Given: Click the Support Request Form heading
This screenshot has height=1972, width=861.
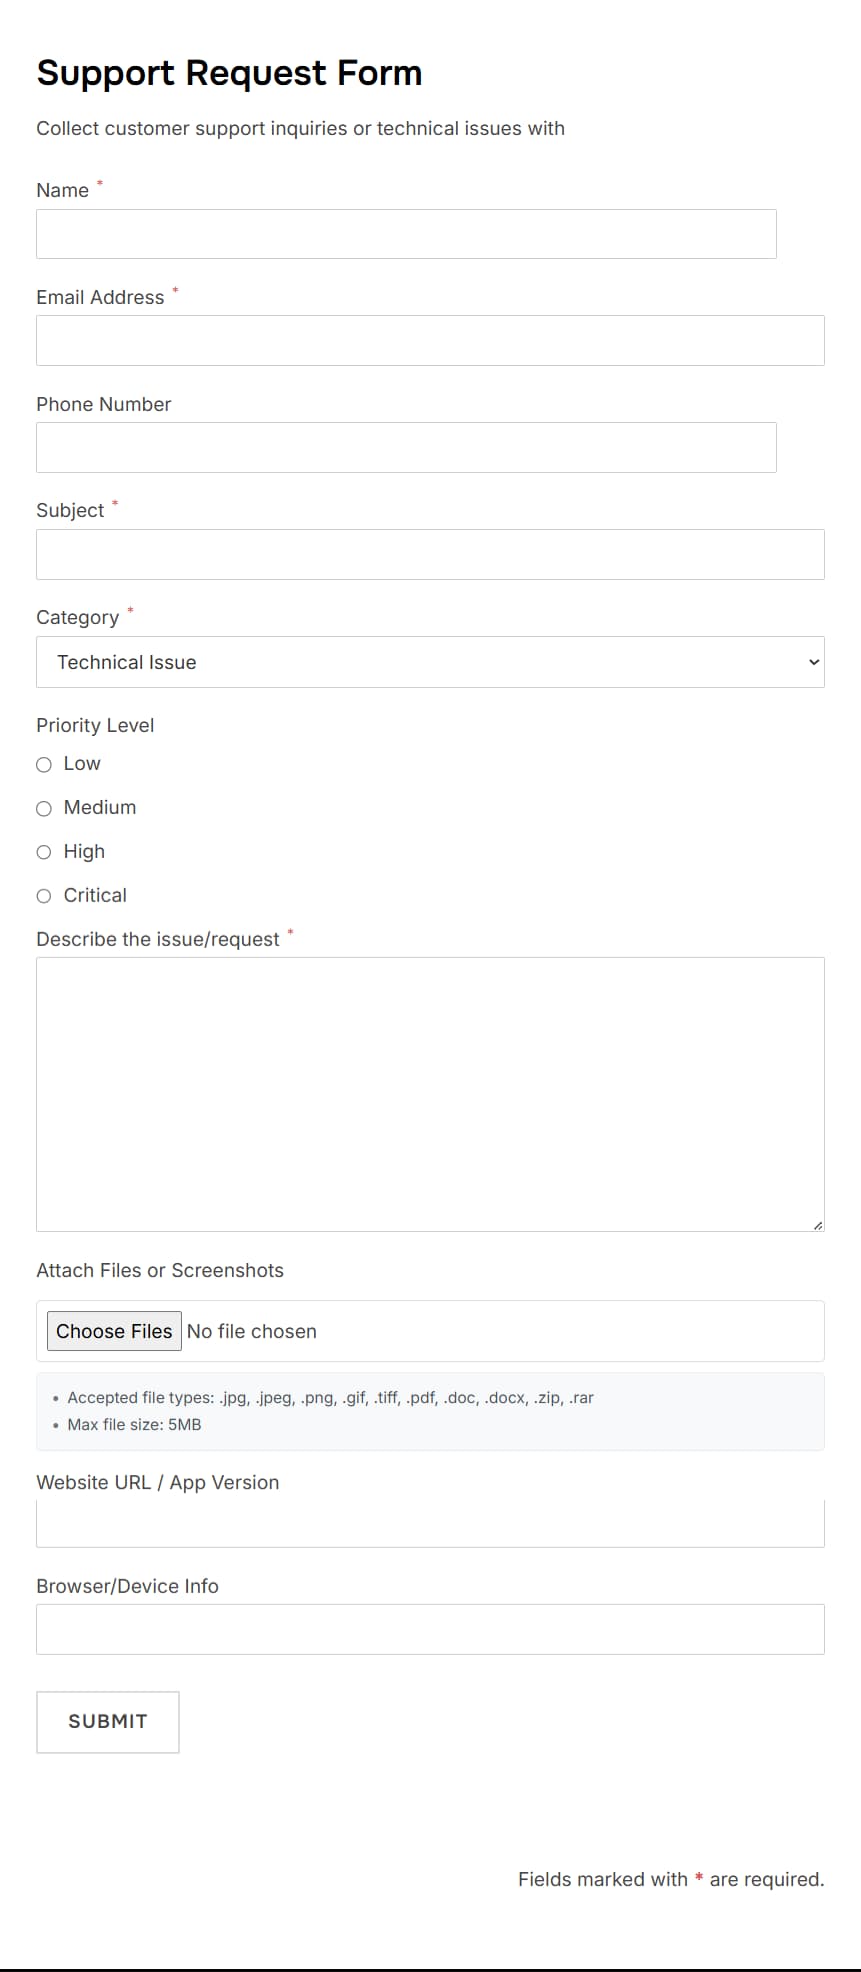Looking at the screenshot, I should pyautogui.click(x=229, y=72).
